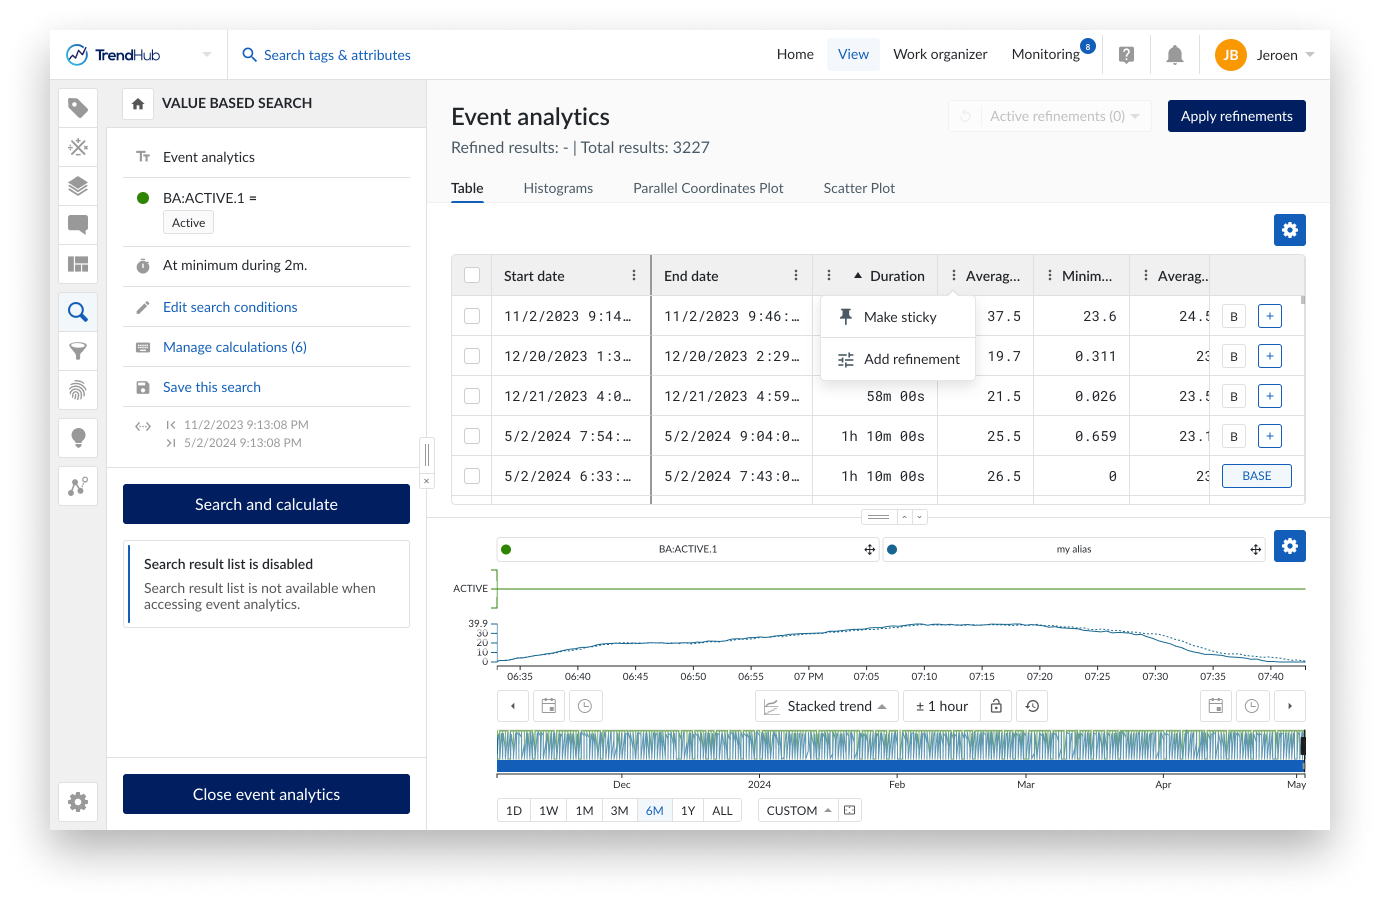1380x900 pixels.
Task: Check the 12/21/2023 event row checkbox
Action: click(x=472, y=396)
